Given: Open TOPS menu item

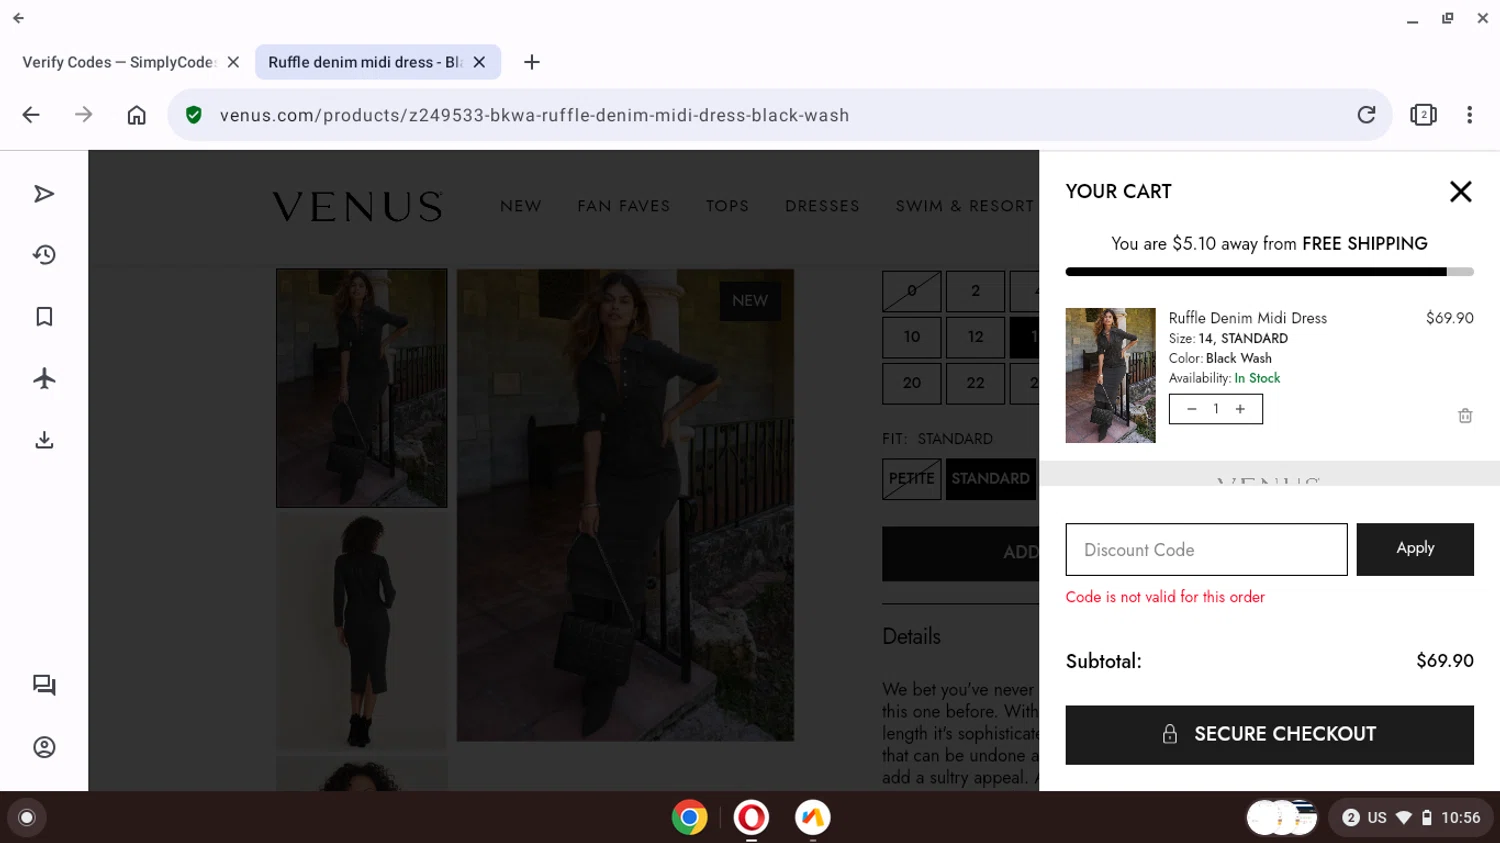Looking at the screenshot, I should [727, 206].
